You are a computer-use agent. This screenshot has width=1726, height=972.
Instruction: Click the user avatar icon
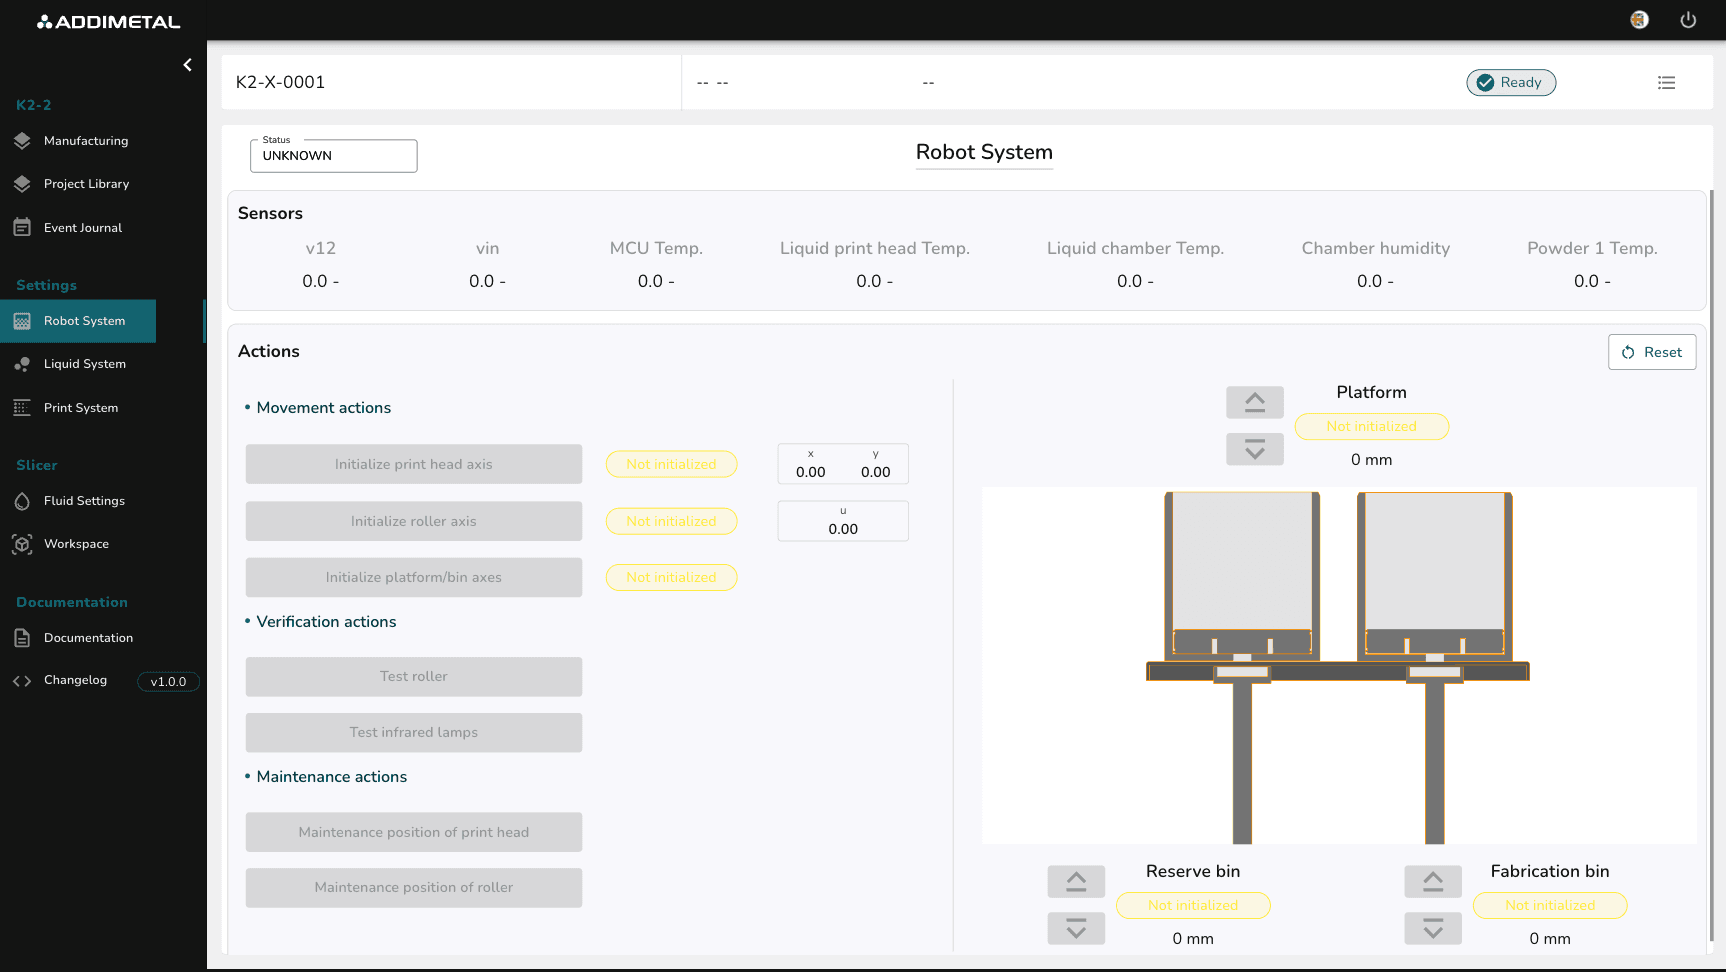coord(1639,19)
